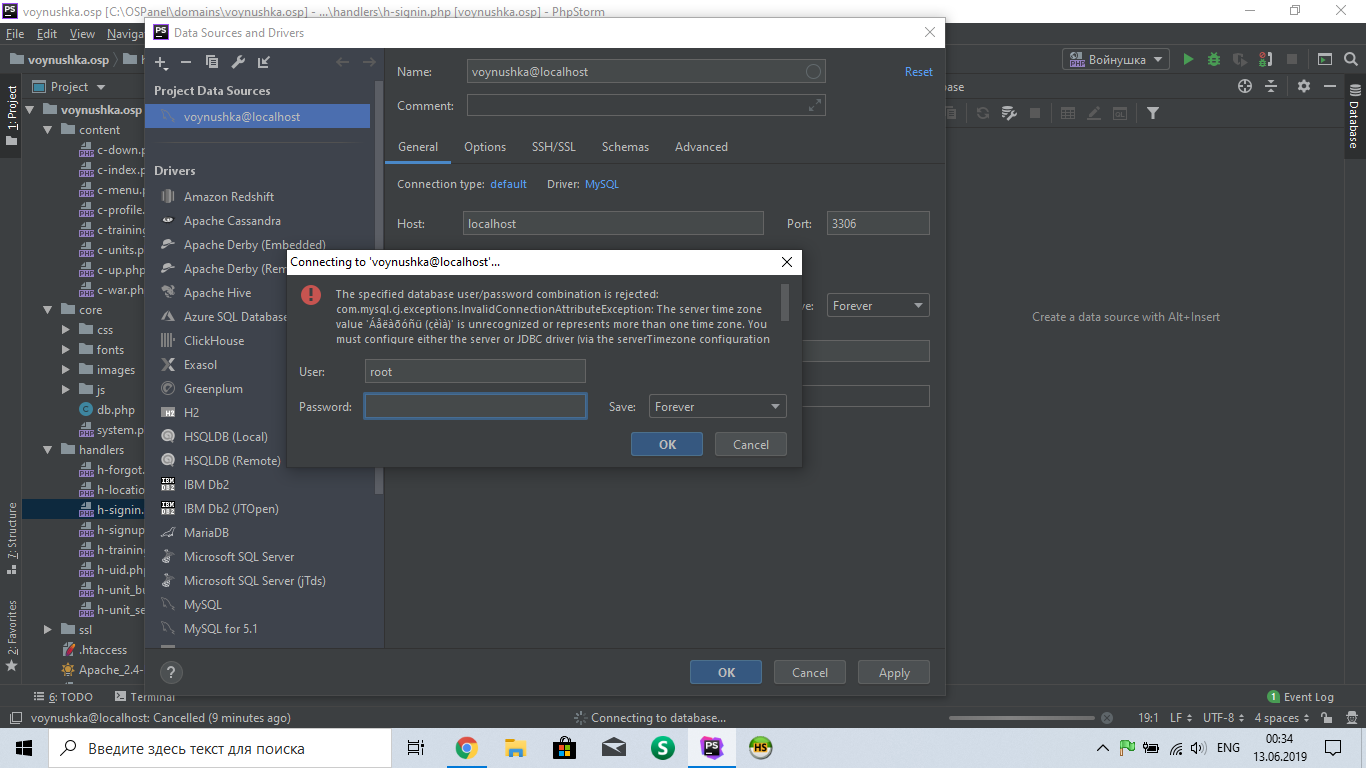Click the remove data source minus icon

[x=186, y=62]
